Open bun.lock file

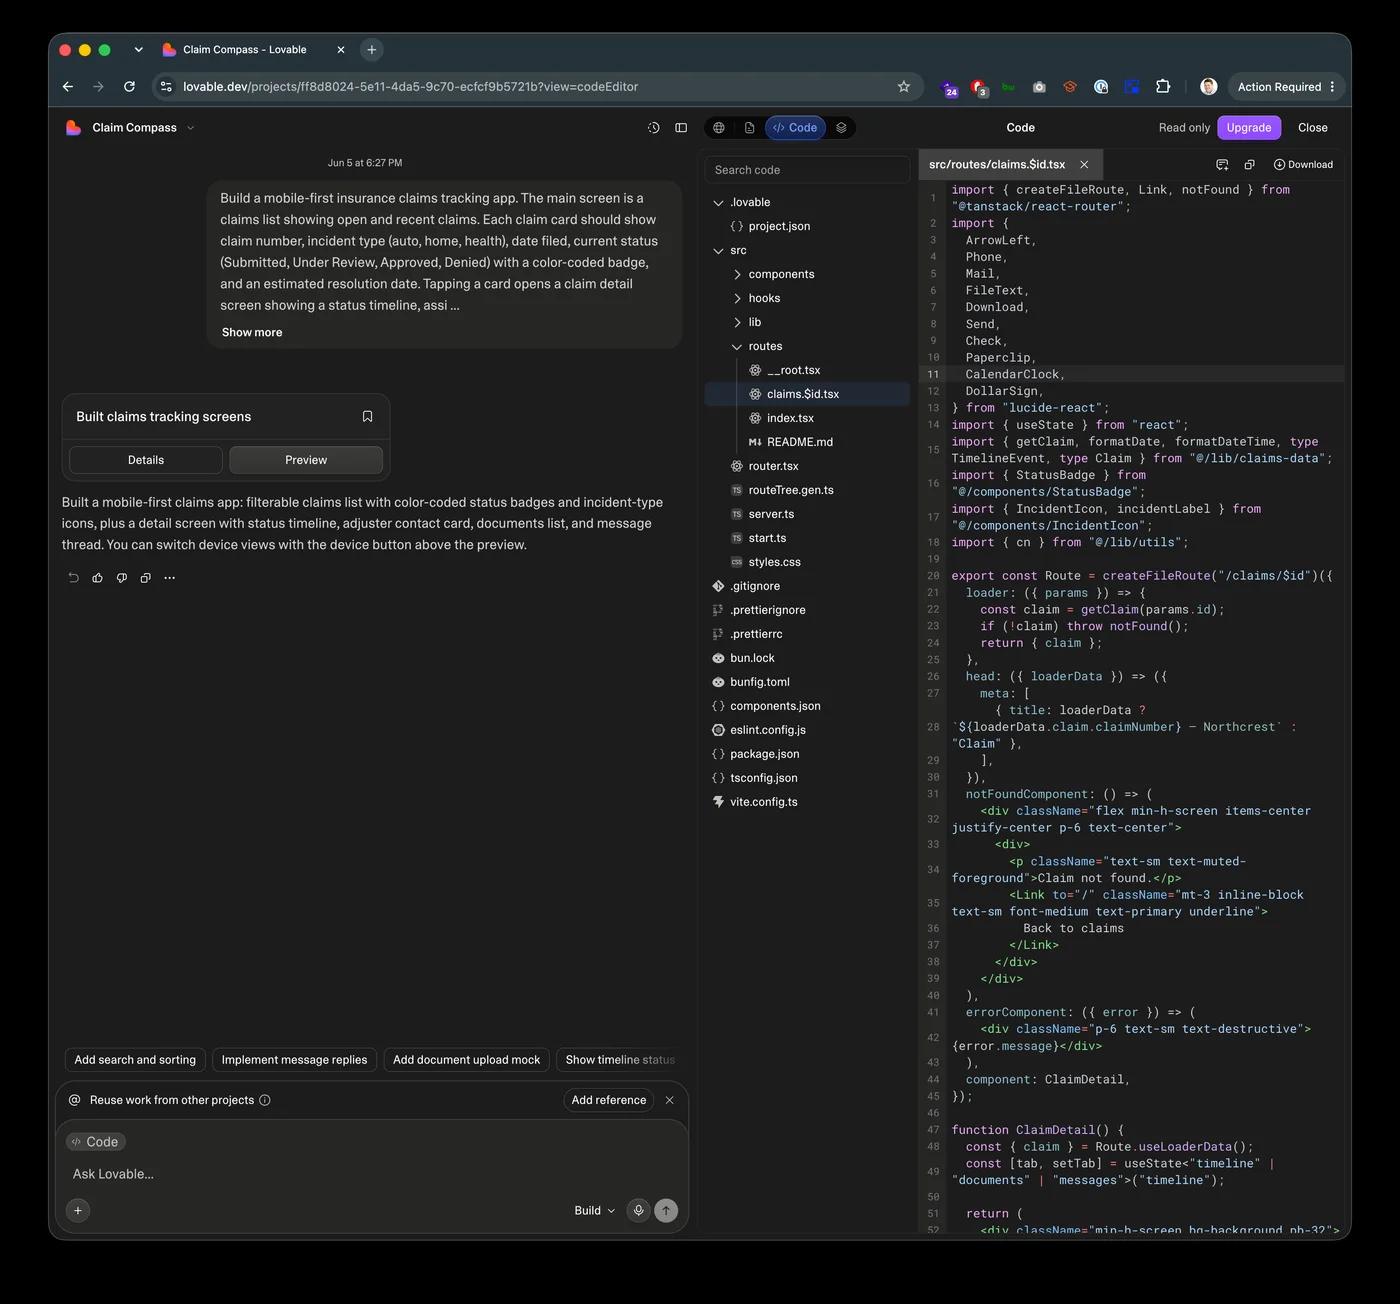[x=752, y=658]
